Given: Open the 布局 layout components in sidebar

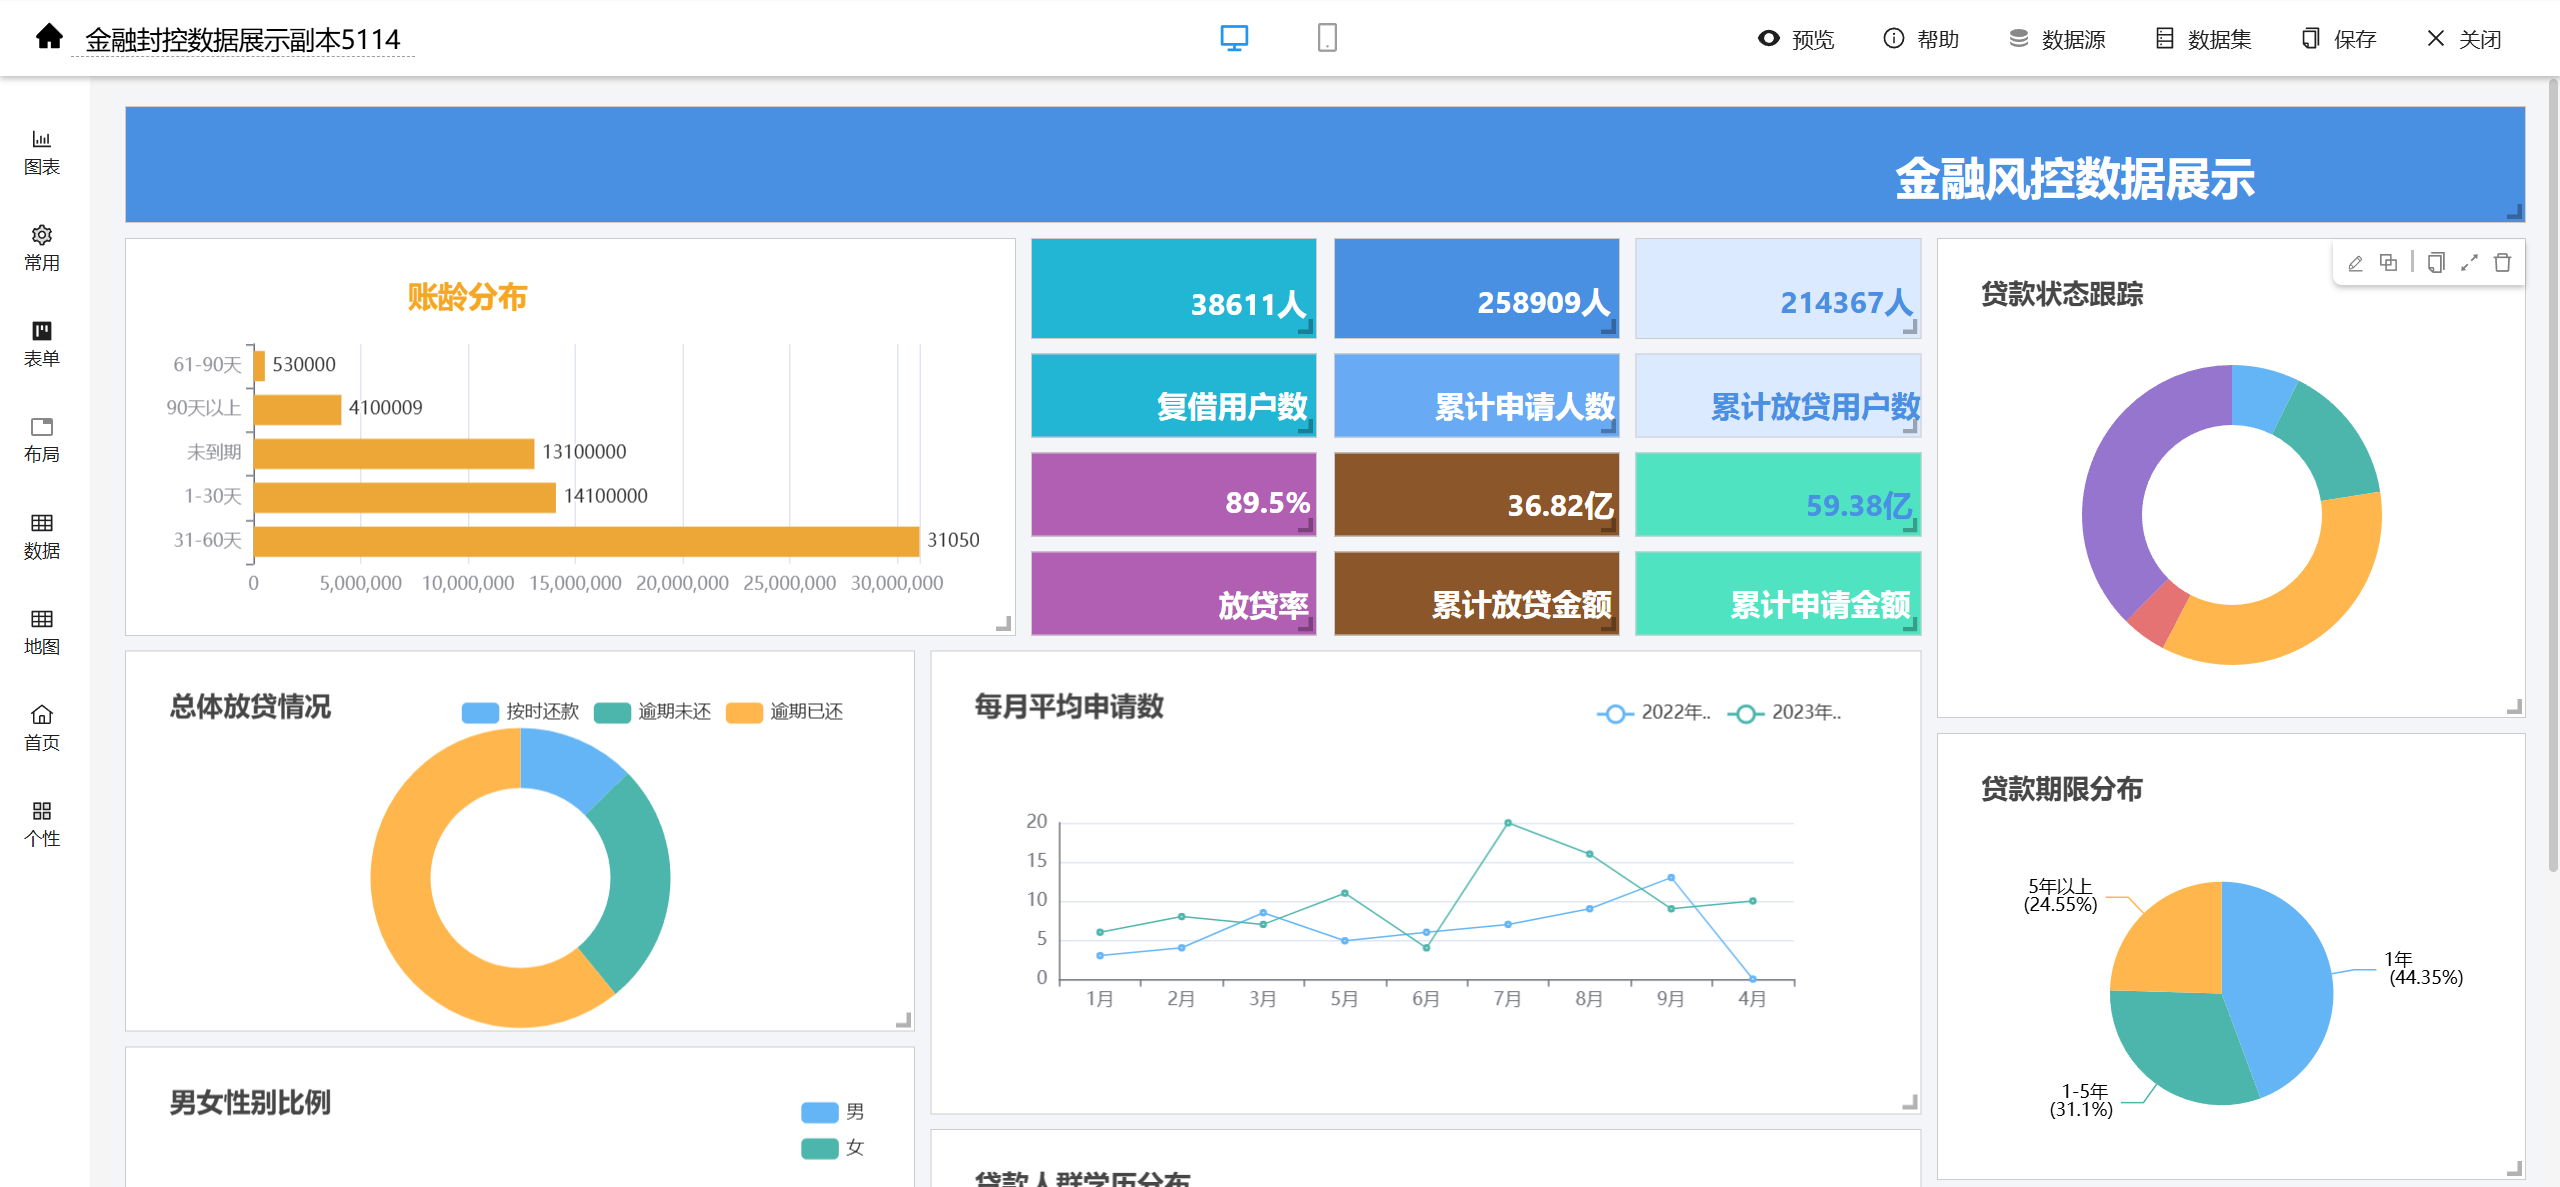Looking at the screenshot, I should (x=42, y=441).
